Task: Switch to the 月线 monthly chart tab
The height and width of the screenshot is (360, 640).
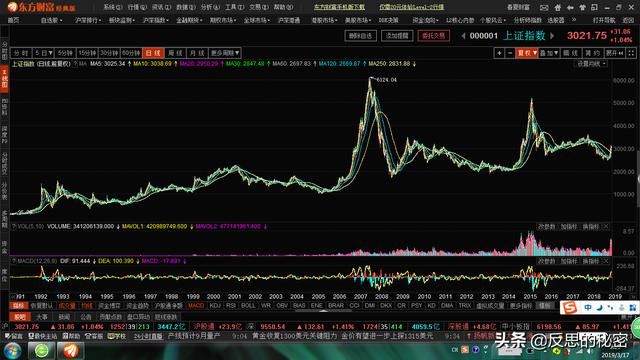Action: point(197,53)
